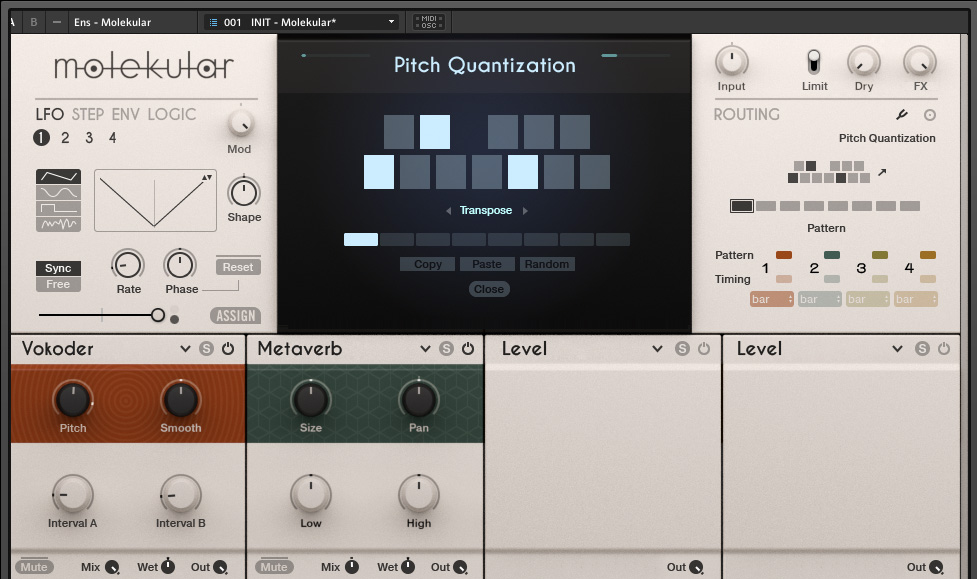Set the LFO to Free mode
This screenshot has height=579, width=977.
coord(58,285)
